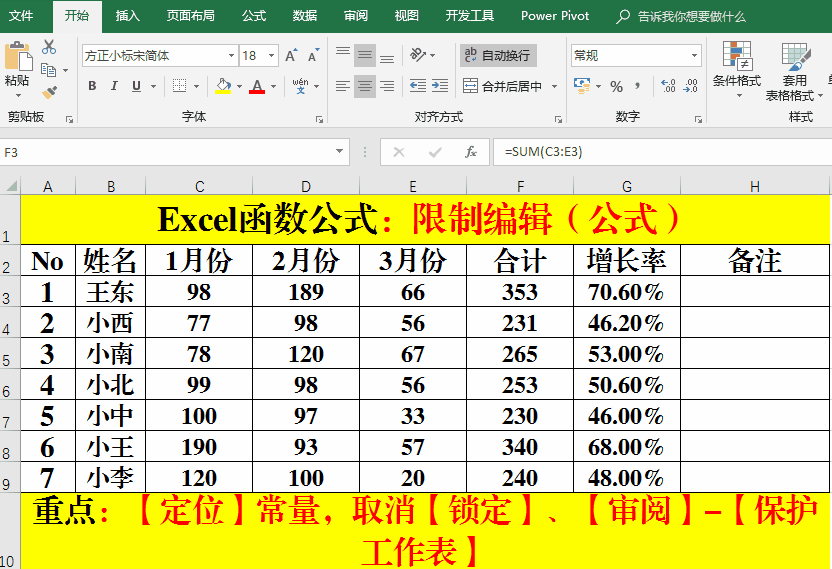
Task: Click the text orientation icon
Action: [418, 55]
